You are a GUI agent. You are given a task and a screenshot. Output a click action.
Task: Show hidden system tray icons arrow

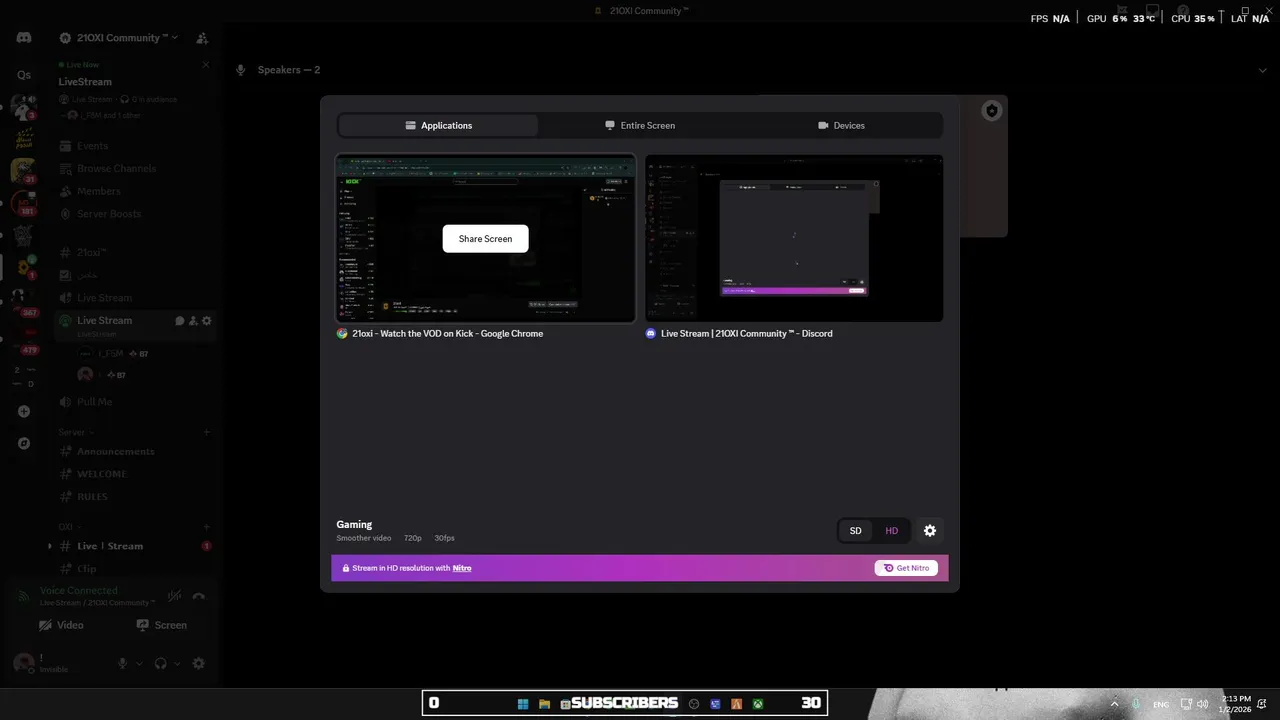(1114, 705)
